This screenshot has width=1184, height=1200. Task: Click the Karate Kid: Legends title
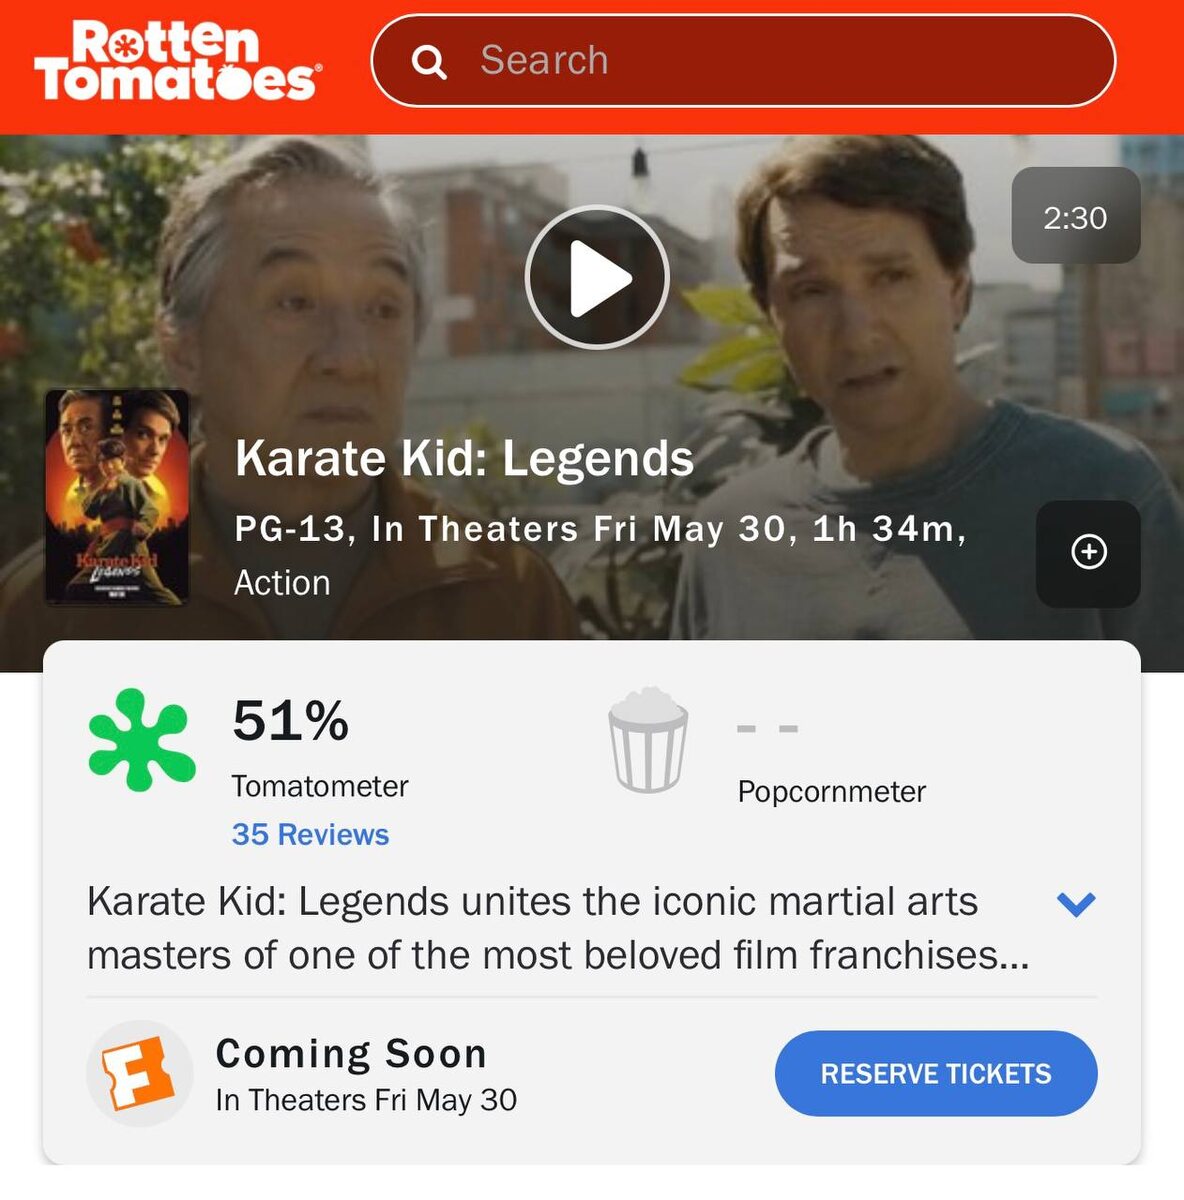coord(464,459)
